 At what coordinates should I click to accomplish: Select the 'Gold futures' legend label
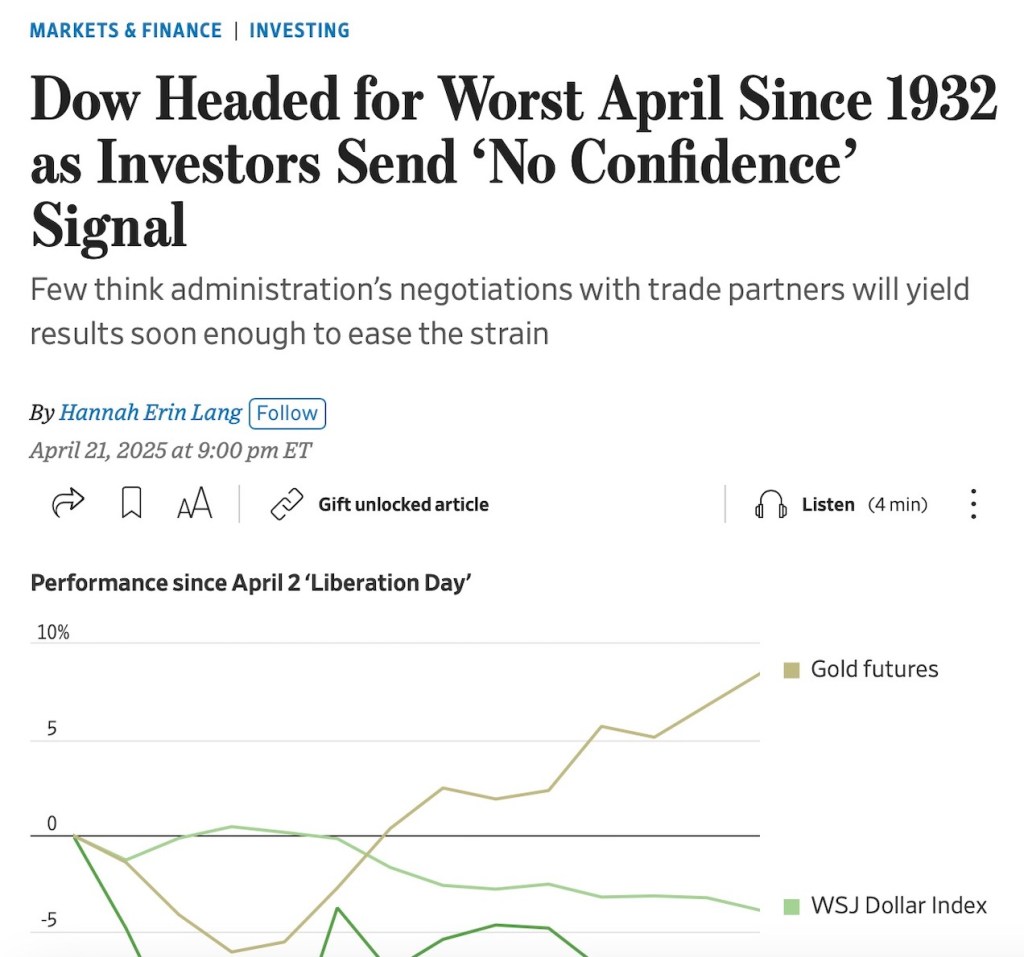coord(874,669)
